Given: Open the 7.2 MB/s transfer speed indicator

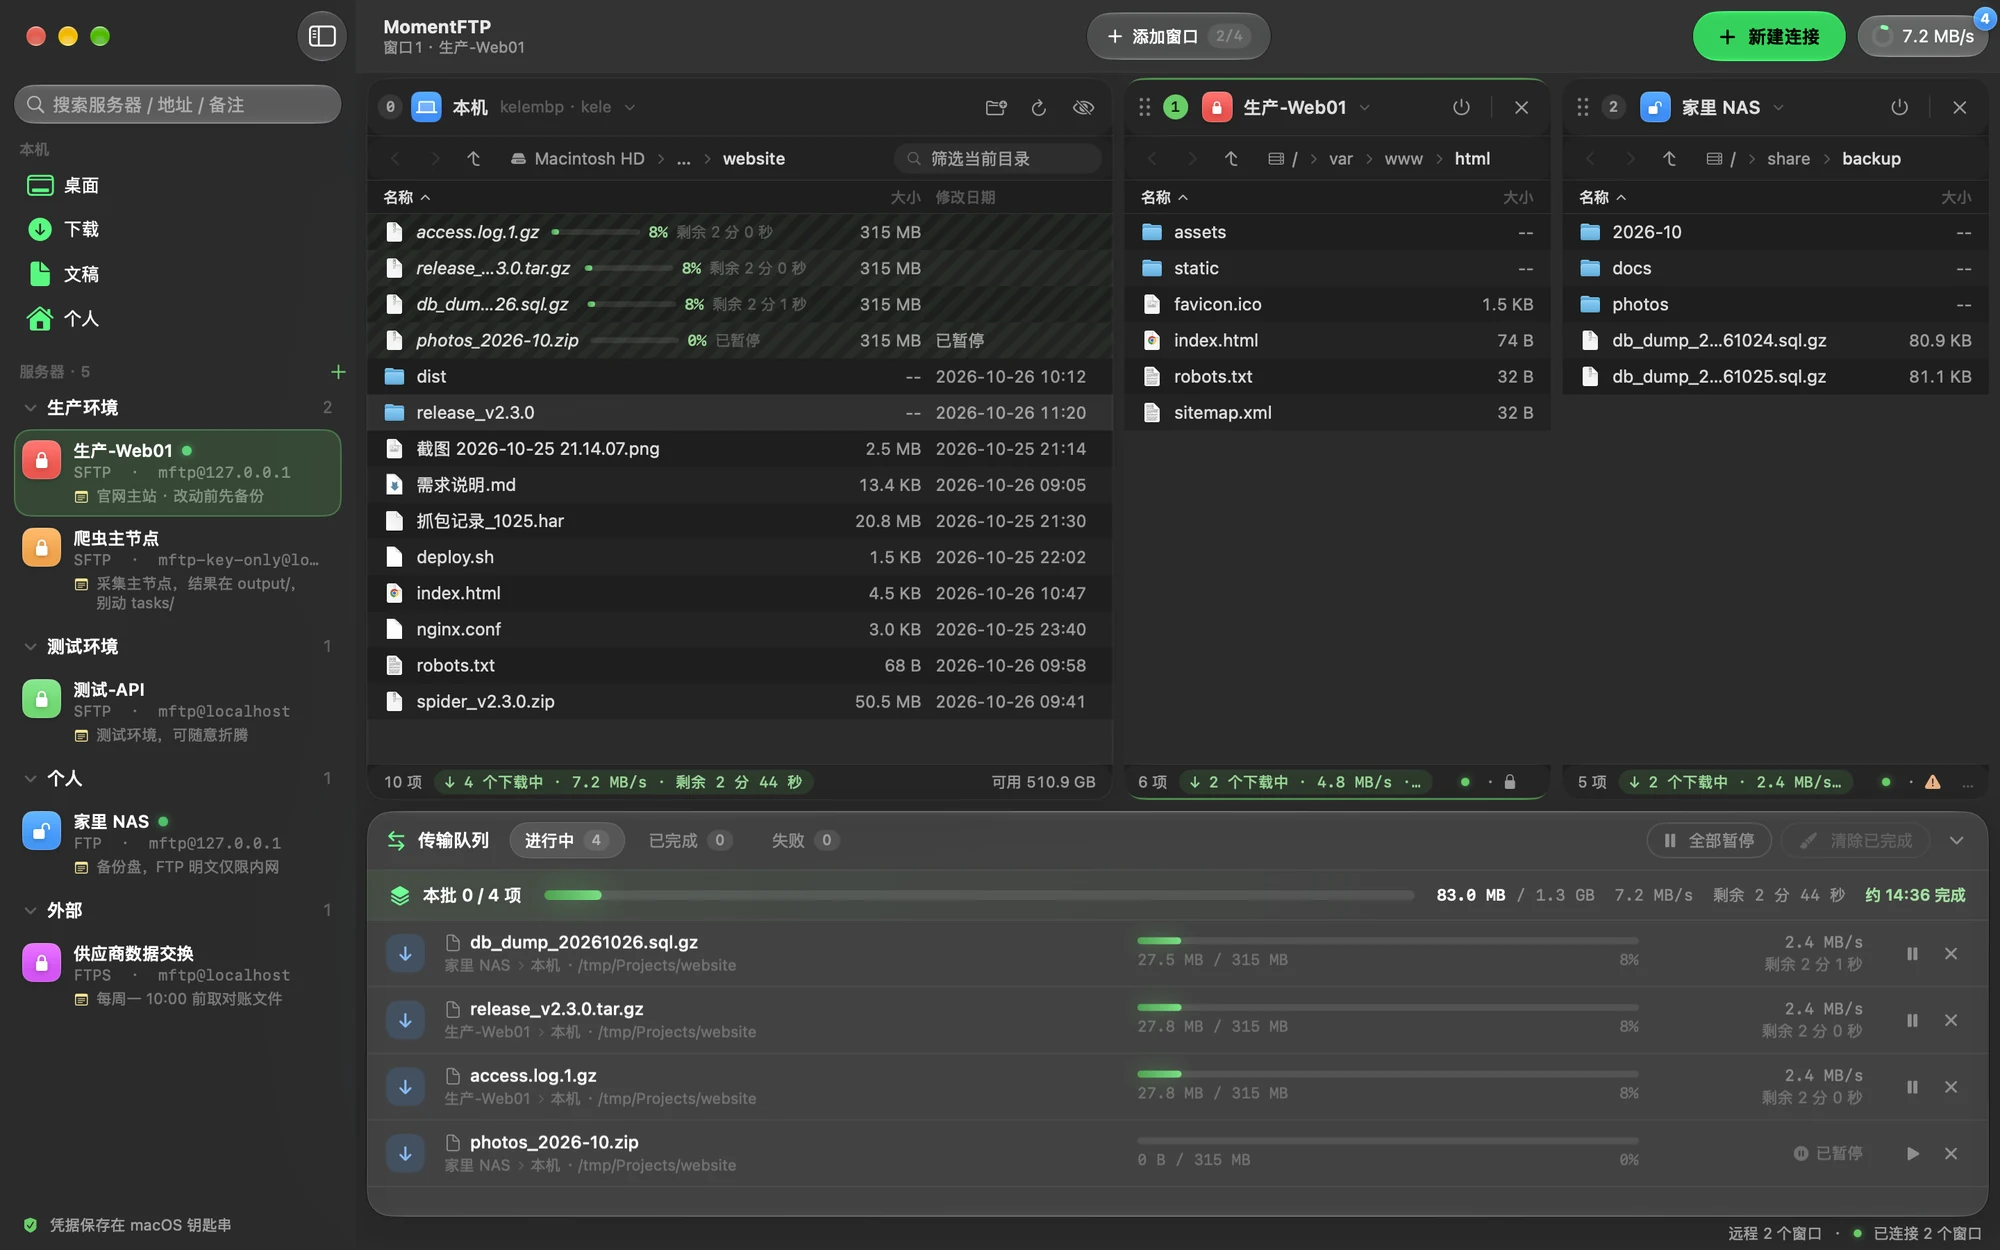Looking at the screenshot, I should [1923, 36].
